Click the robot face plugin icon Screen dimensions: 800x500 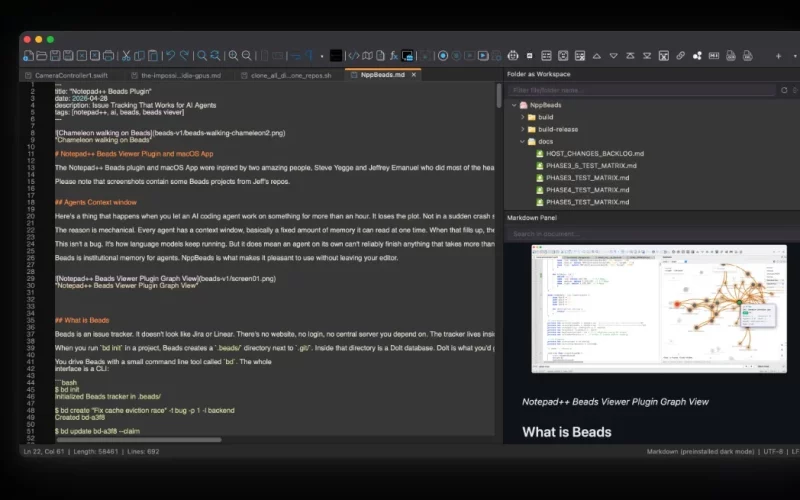click(513, 56)
